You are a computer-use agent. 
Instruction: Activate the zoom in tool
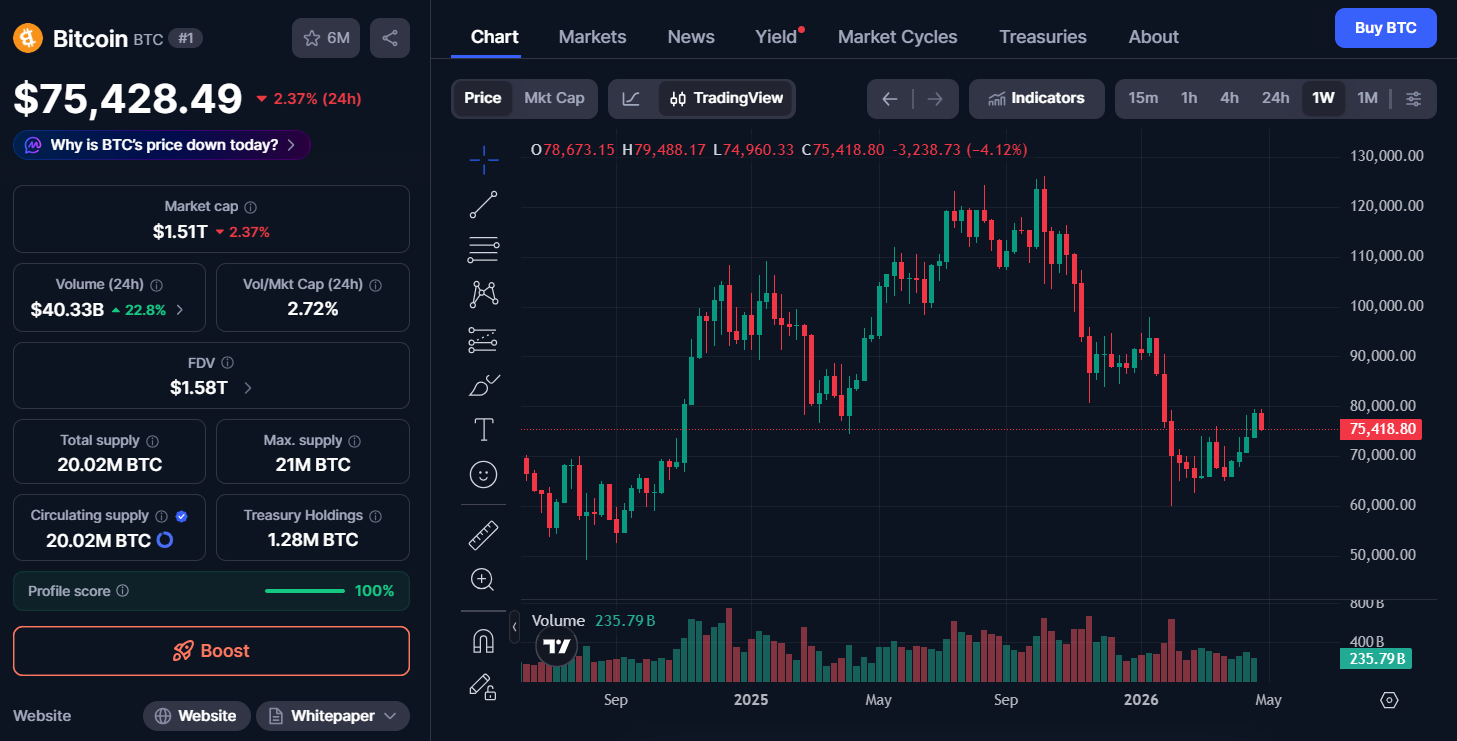tap(484, 580)
